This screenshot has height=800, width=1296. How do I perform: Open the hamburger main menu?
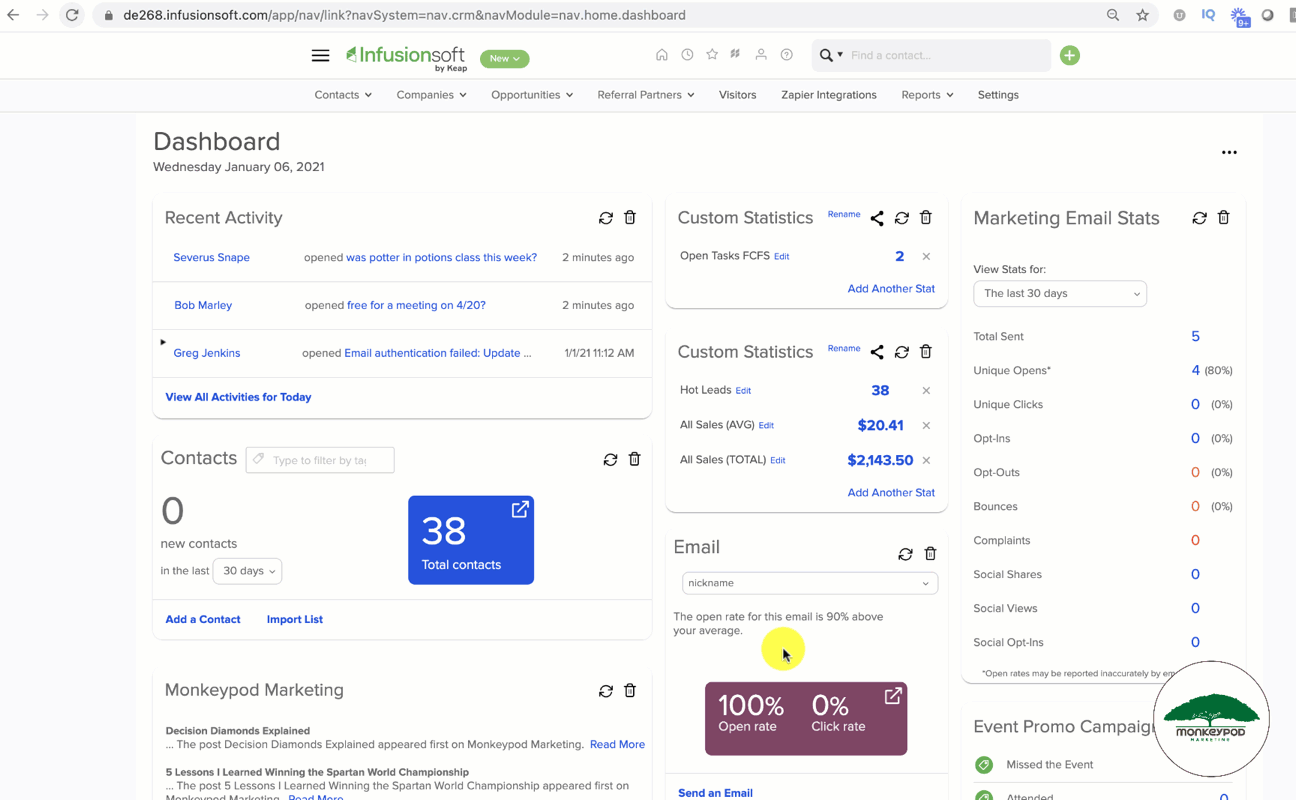320,56
